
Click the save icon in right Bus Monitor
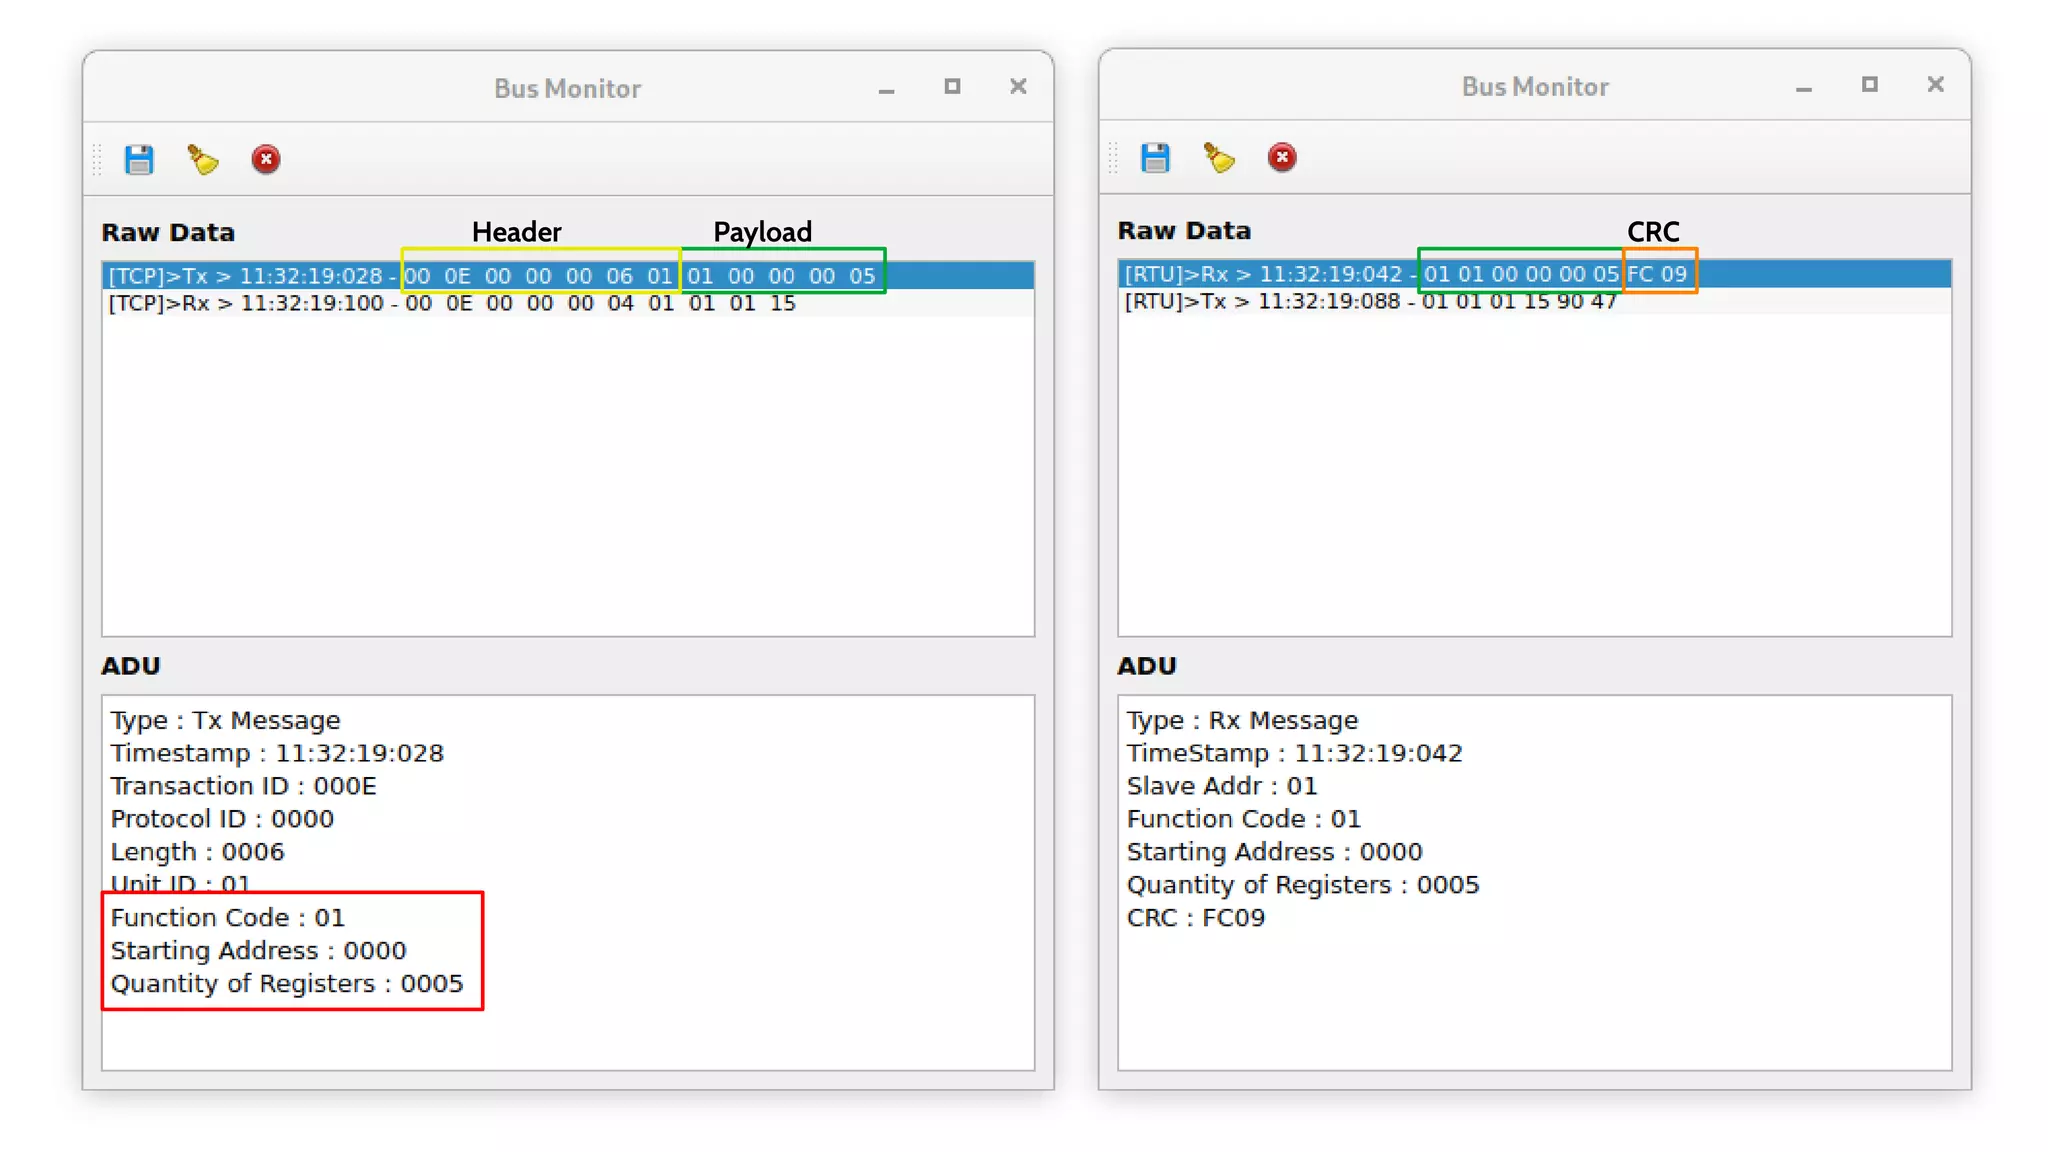tap(1155, 158)
